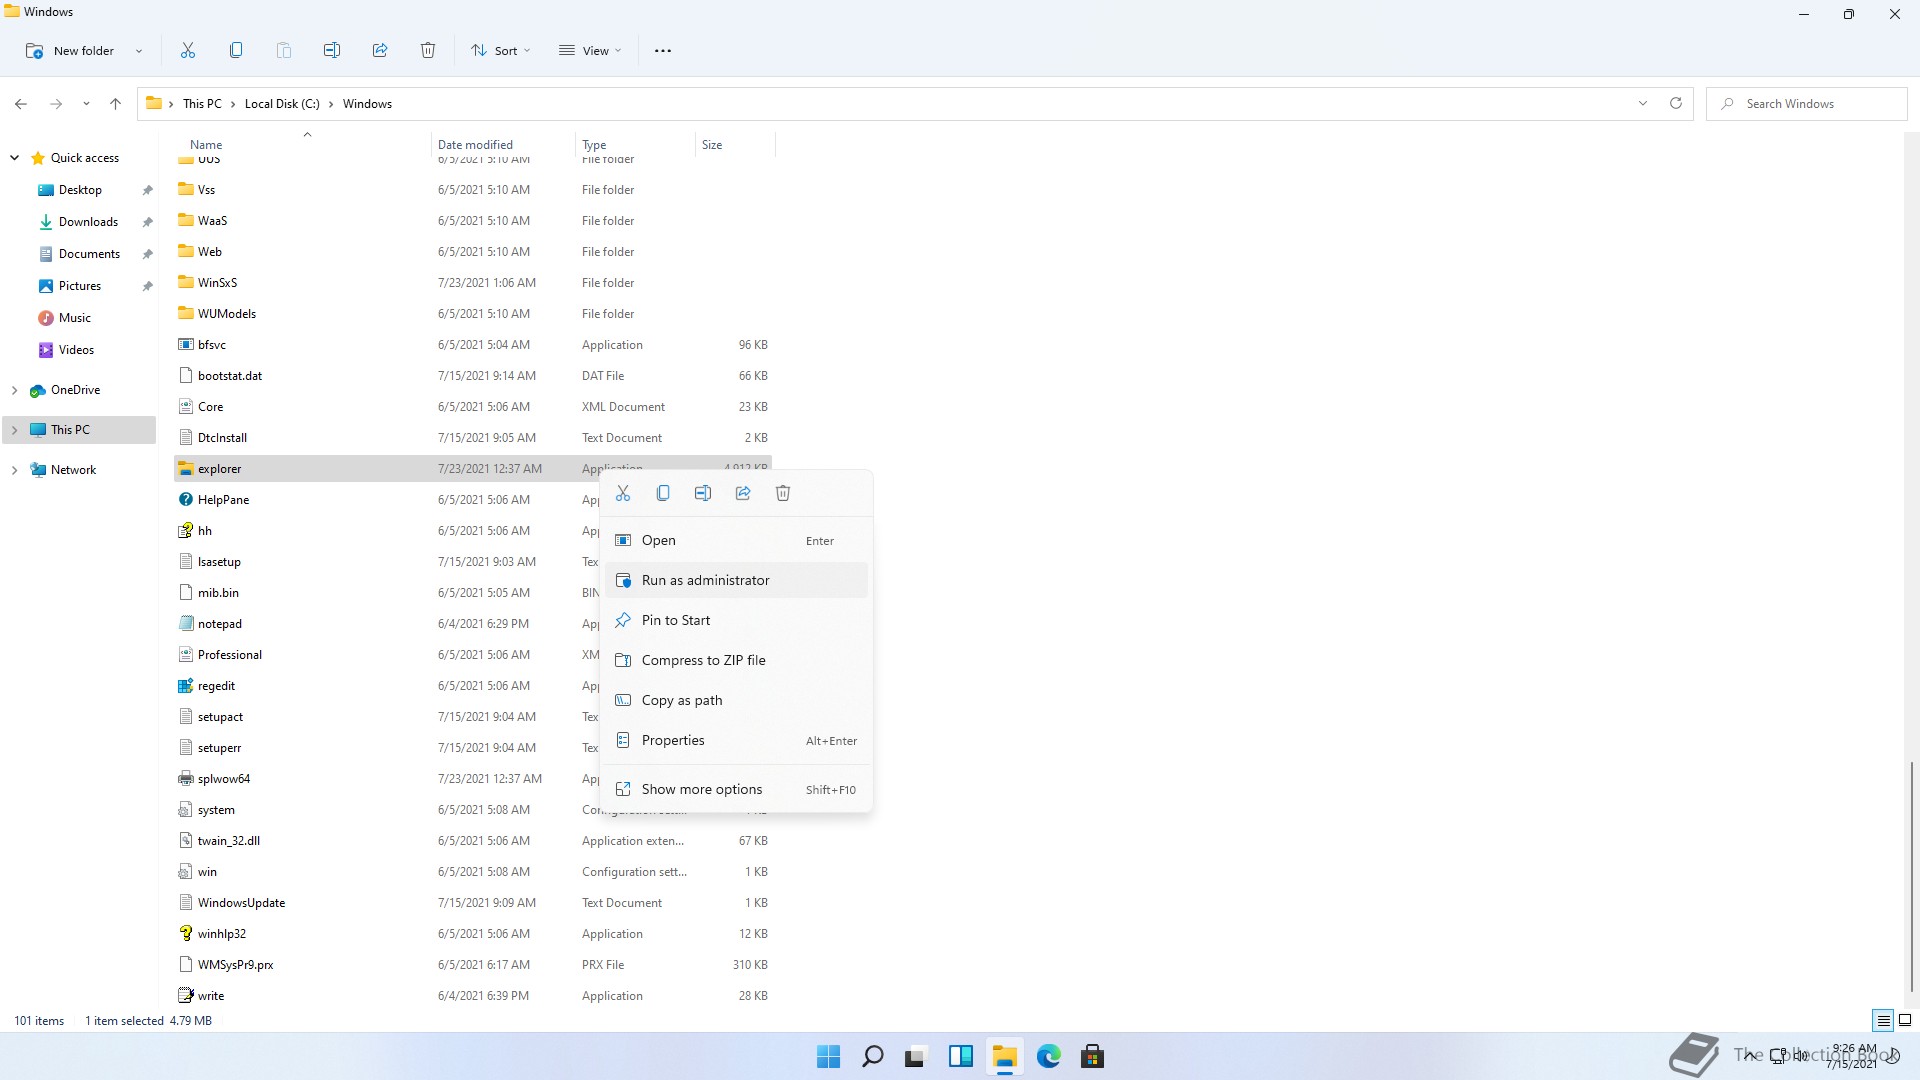The width and height of the screenshot is (1920, 1080).
Task: Switch to large thumbnails view in the status bar
Action: point(1905,1020)
